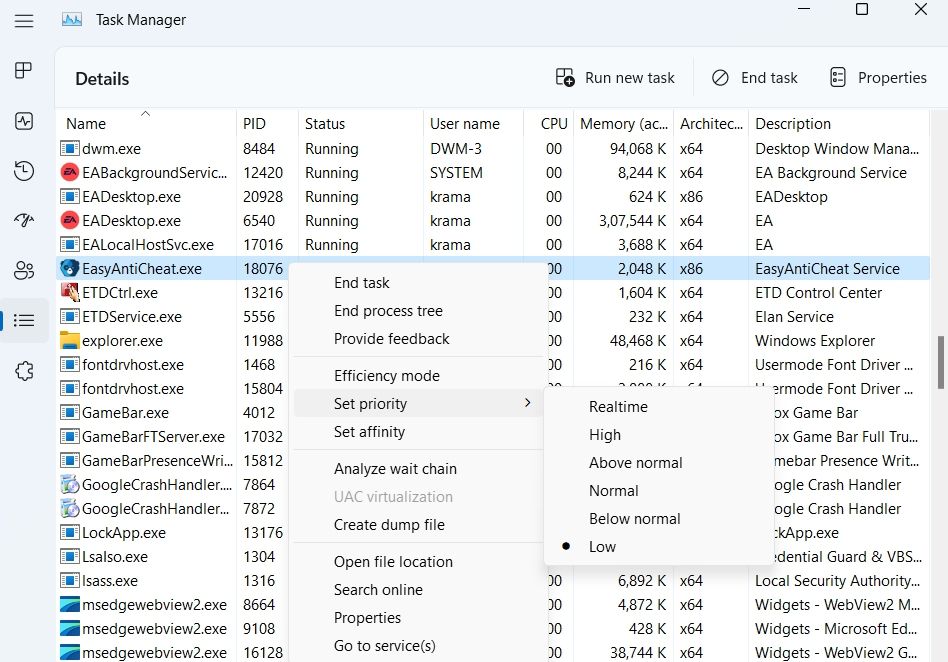
Task: Open Users page in sidebar
Action: coord(24,270)
